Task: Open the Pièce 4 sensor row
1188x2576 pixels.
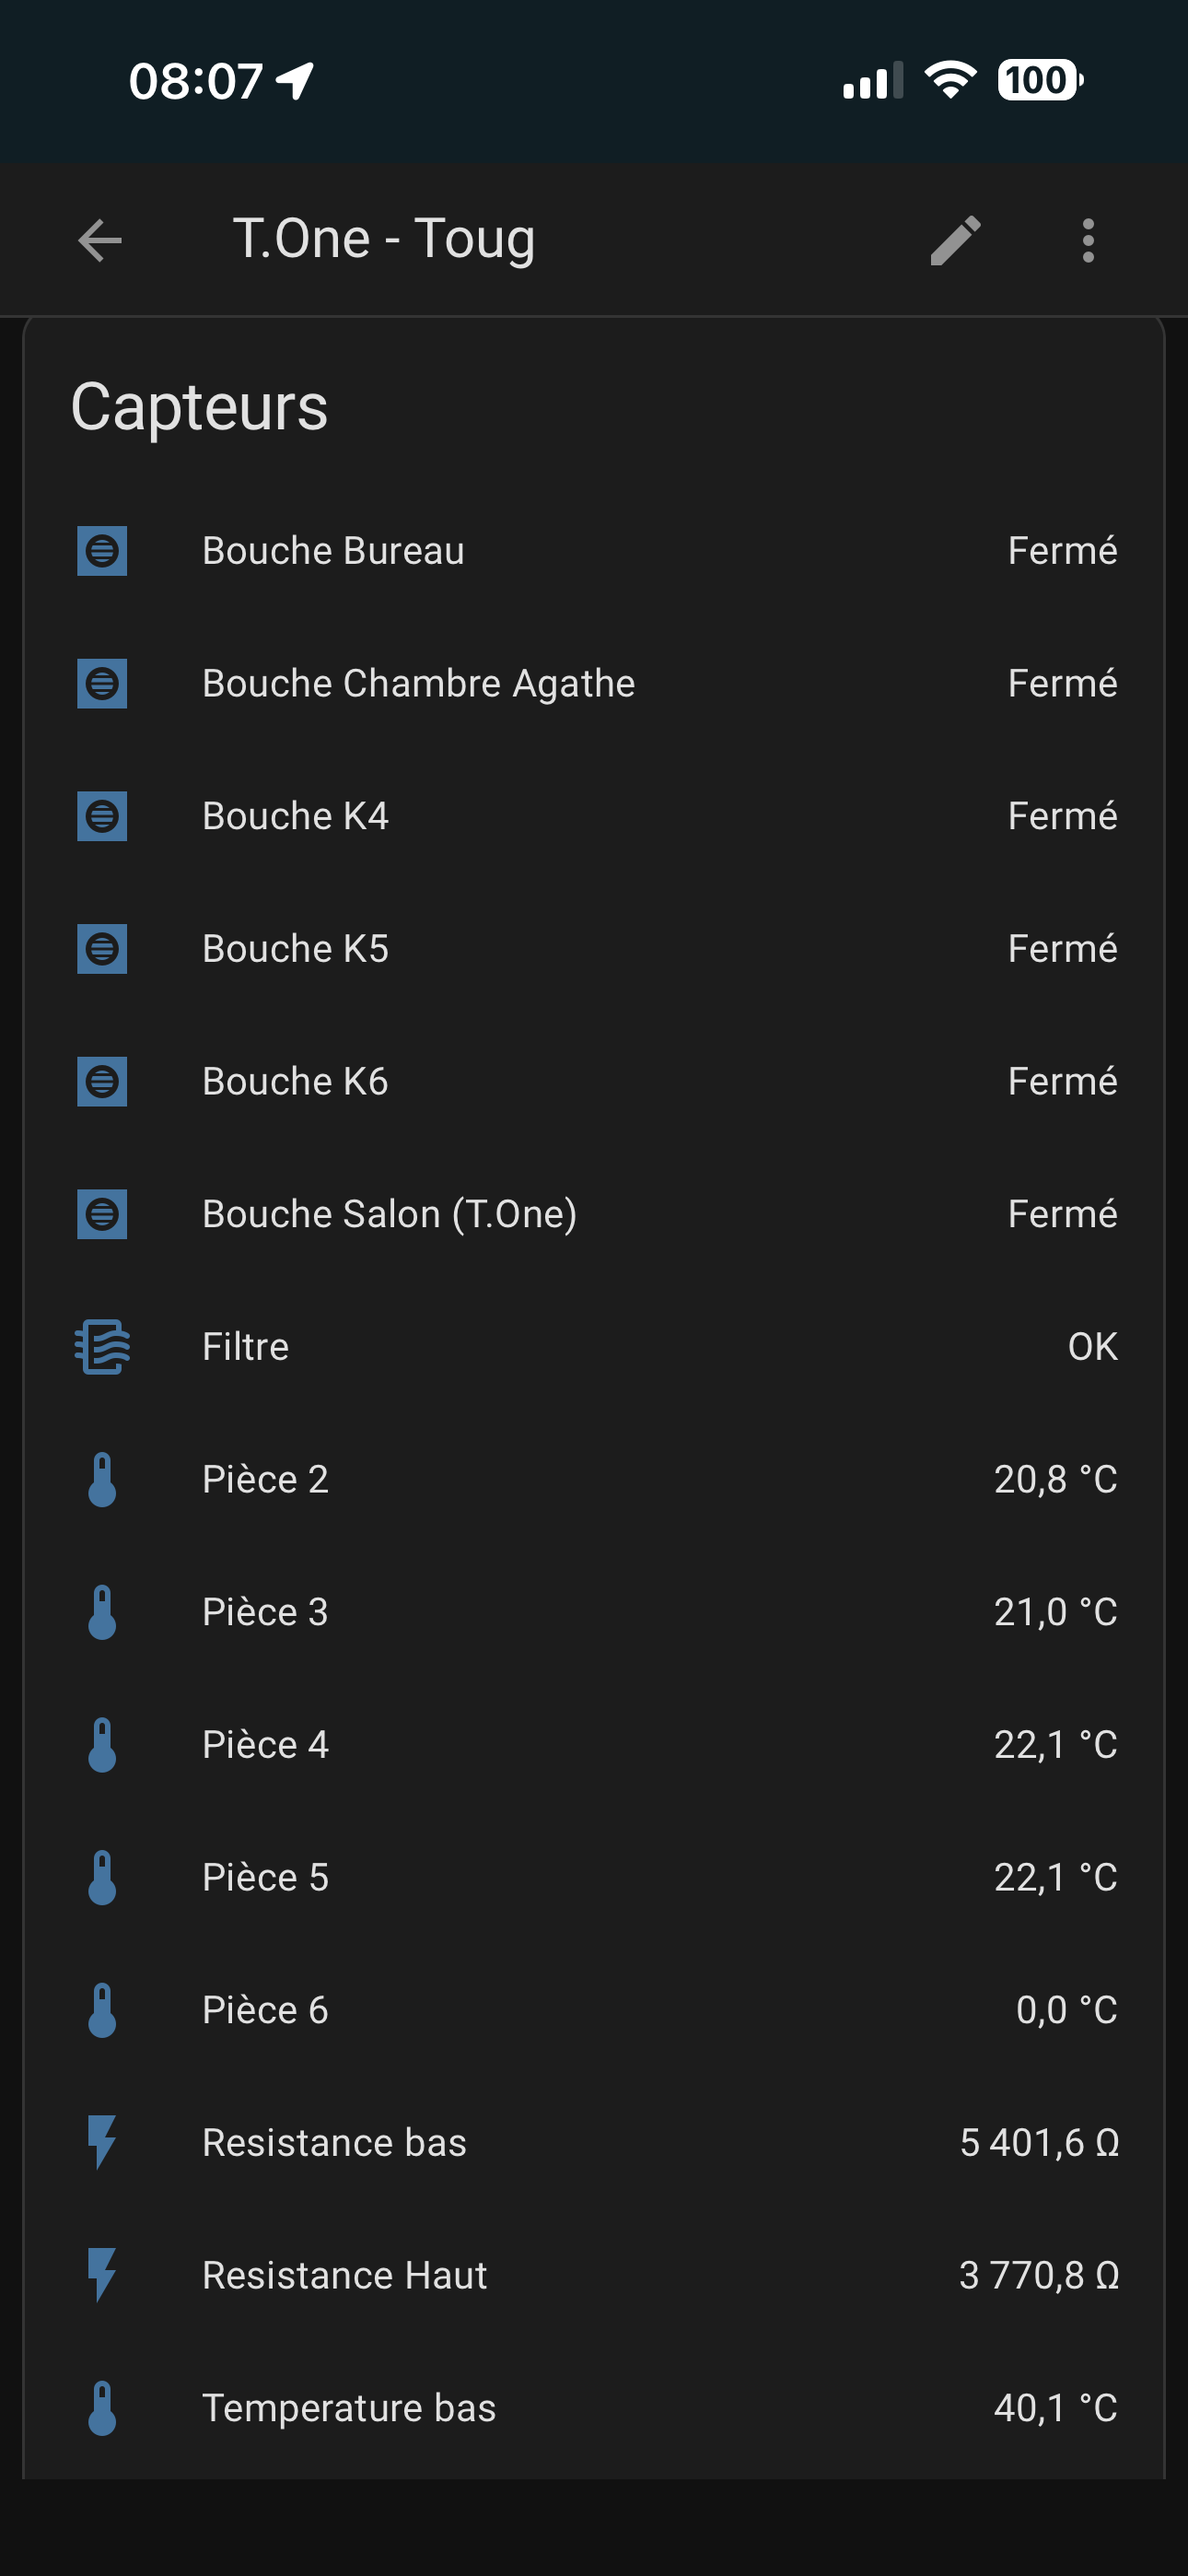Action: click(x=265, y=1745)
